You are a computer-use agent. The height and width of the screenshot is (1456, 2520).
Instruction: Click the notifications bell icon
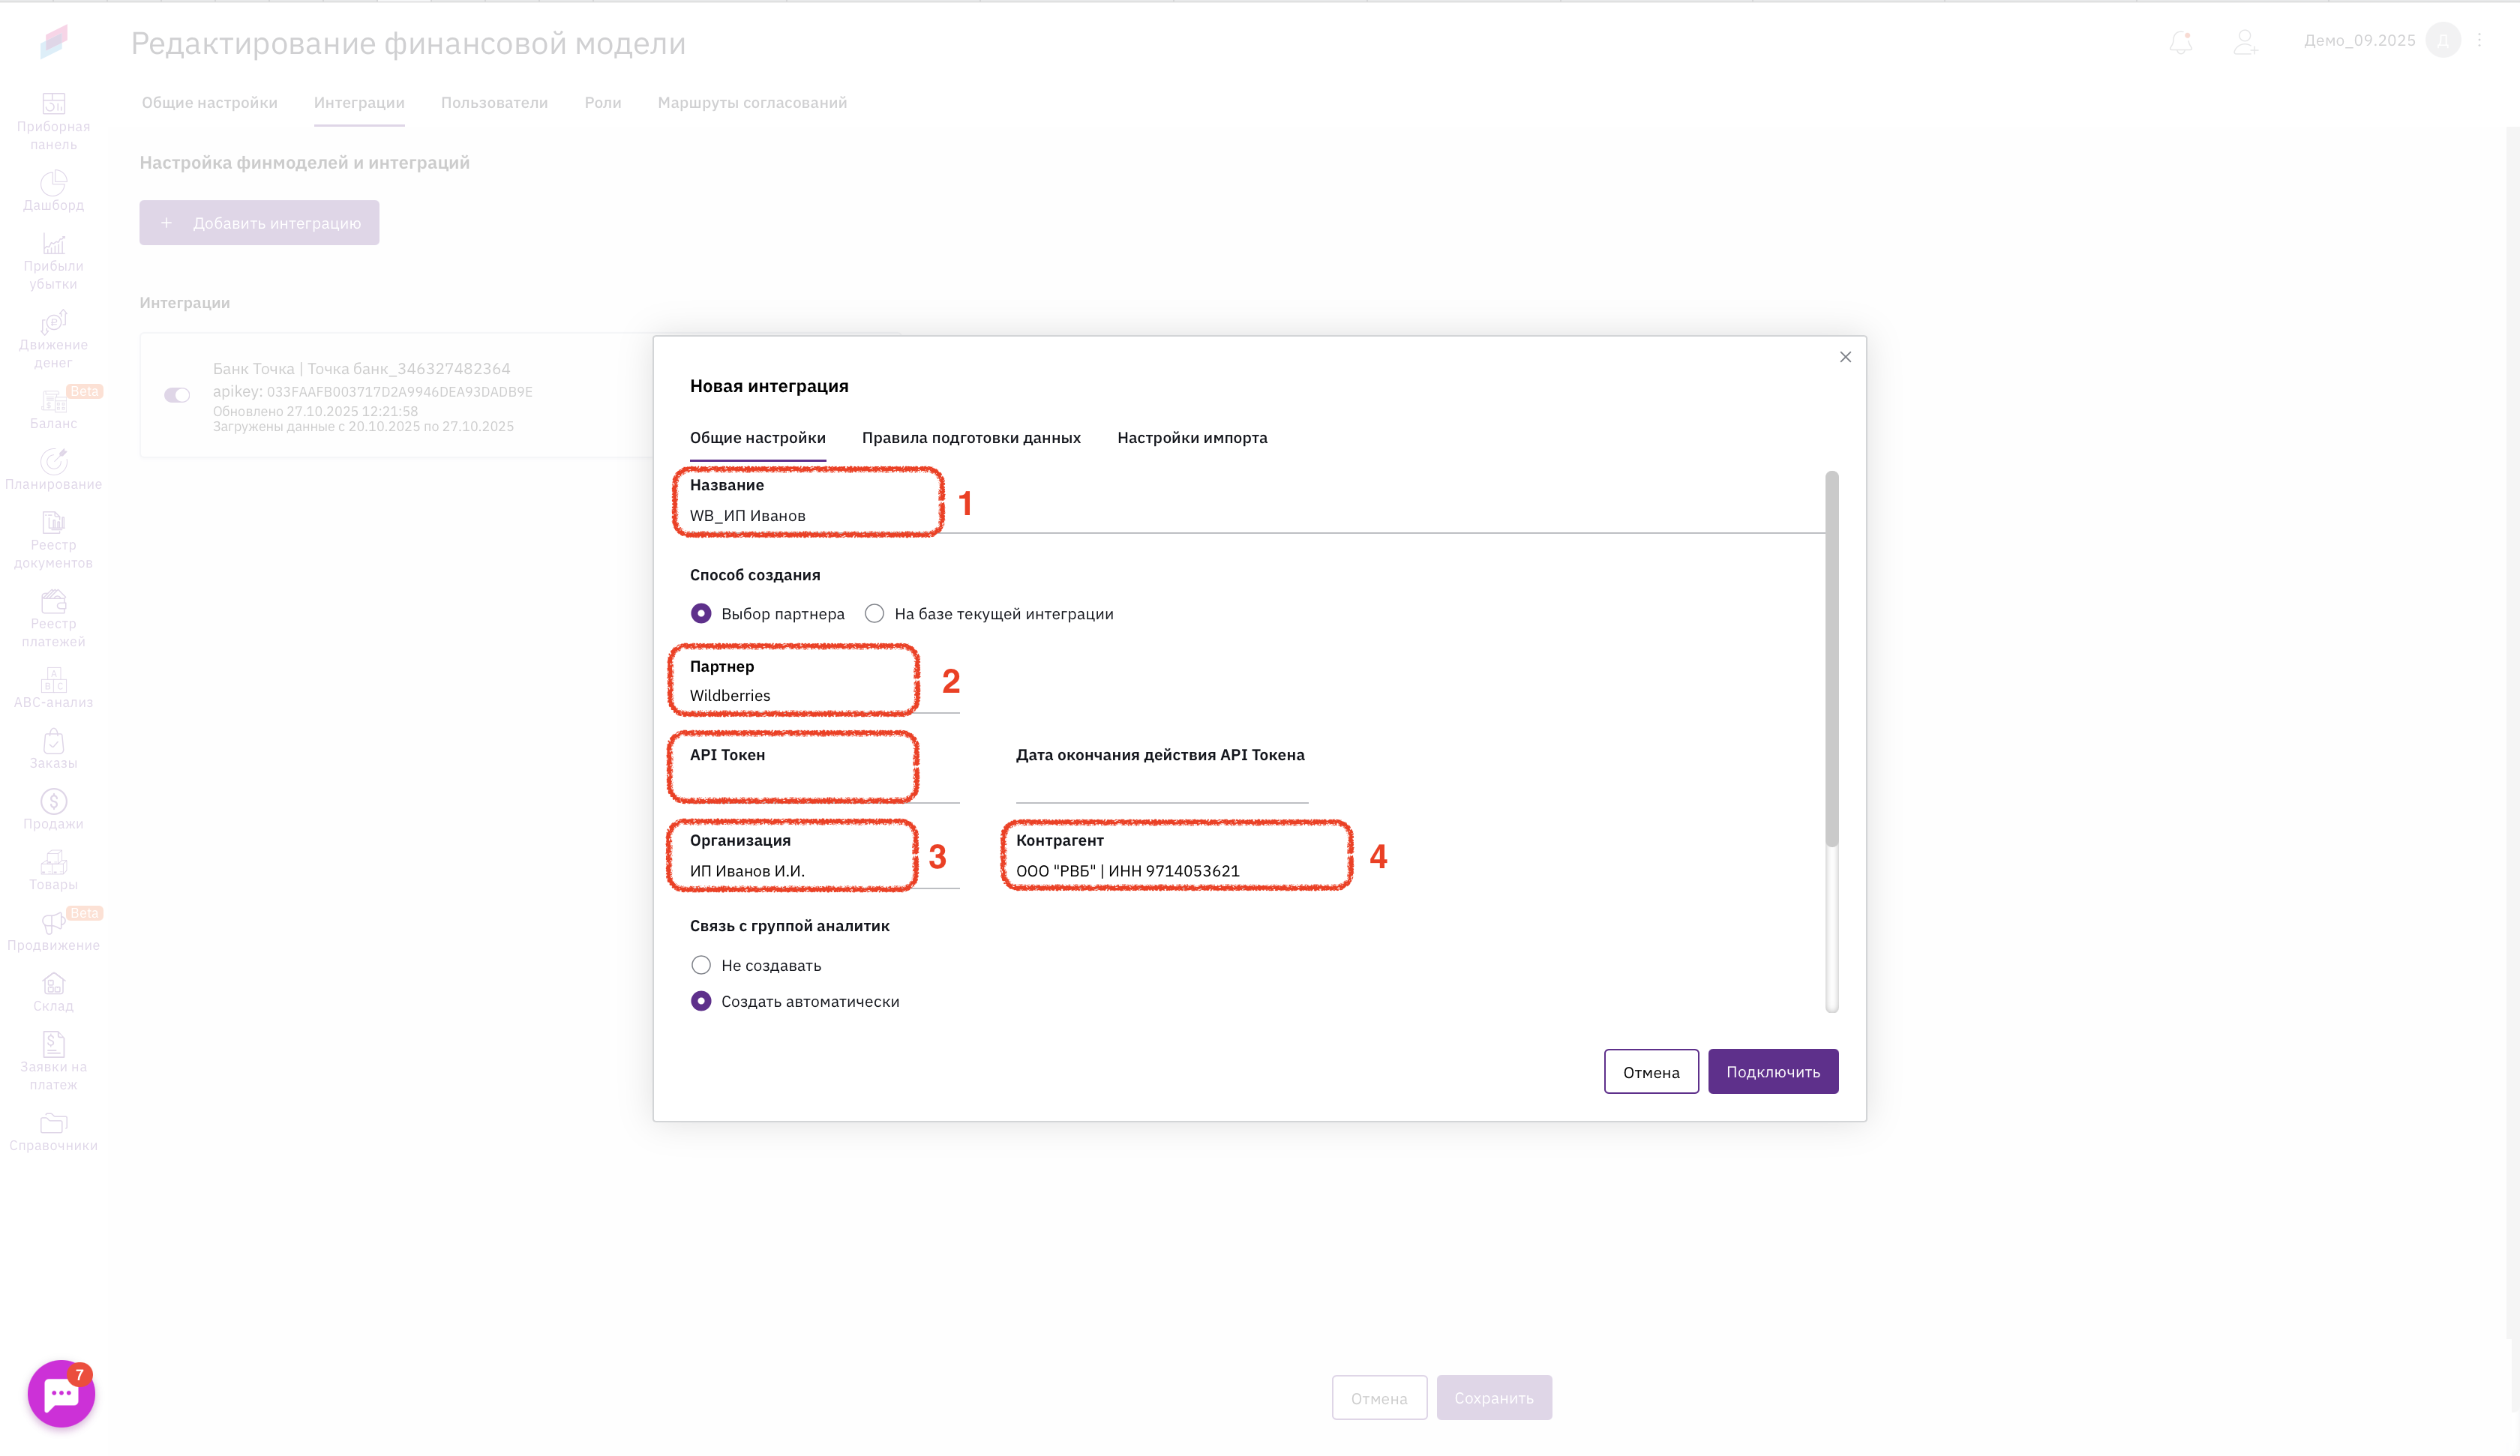point(2181,42)
